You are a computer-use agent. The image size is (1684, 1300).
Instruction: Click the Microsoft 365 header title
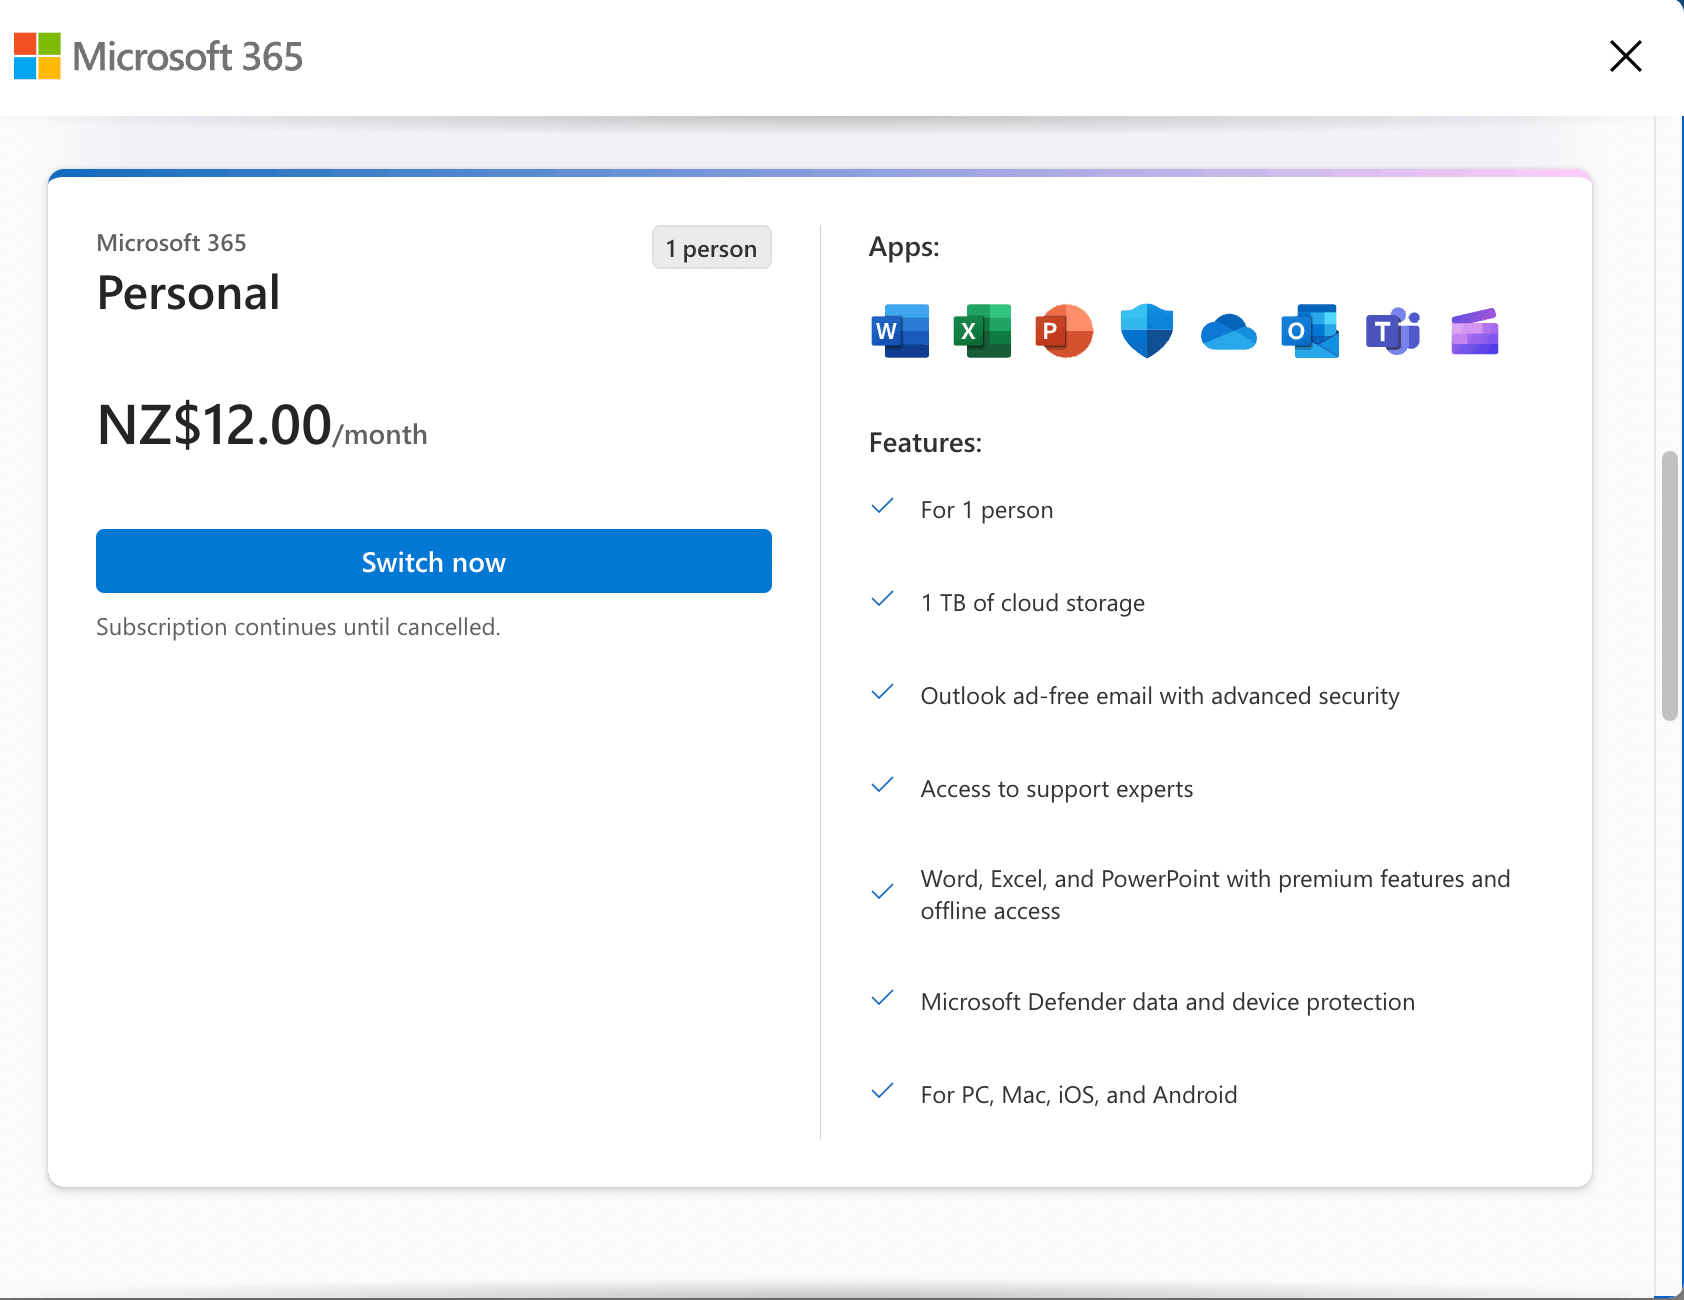[188, 57]
